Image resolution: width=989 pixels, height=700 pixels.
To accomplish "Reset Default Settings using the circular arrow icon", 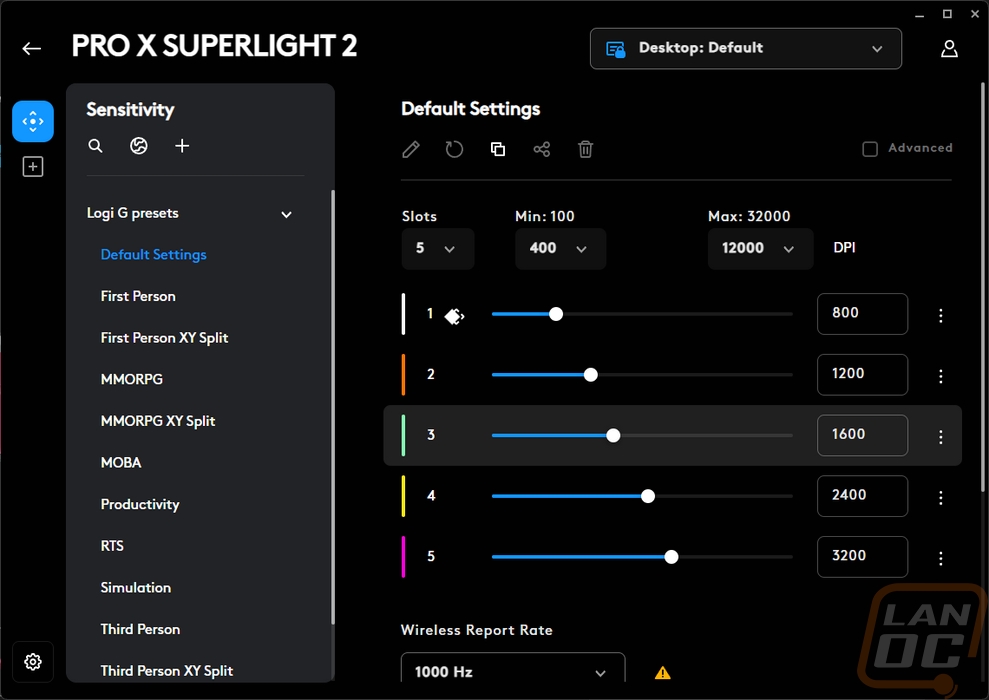I will click(x=454, y=149).
